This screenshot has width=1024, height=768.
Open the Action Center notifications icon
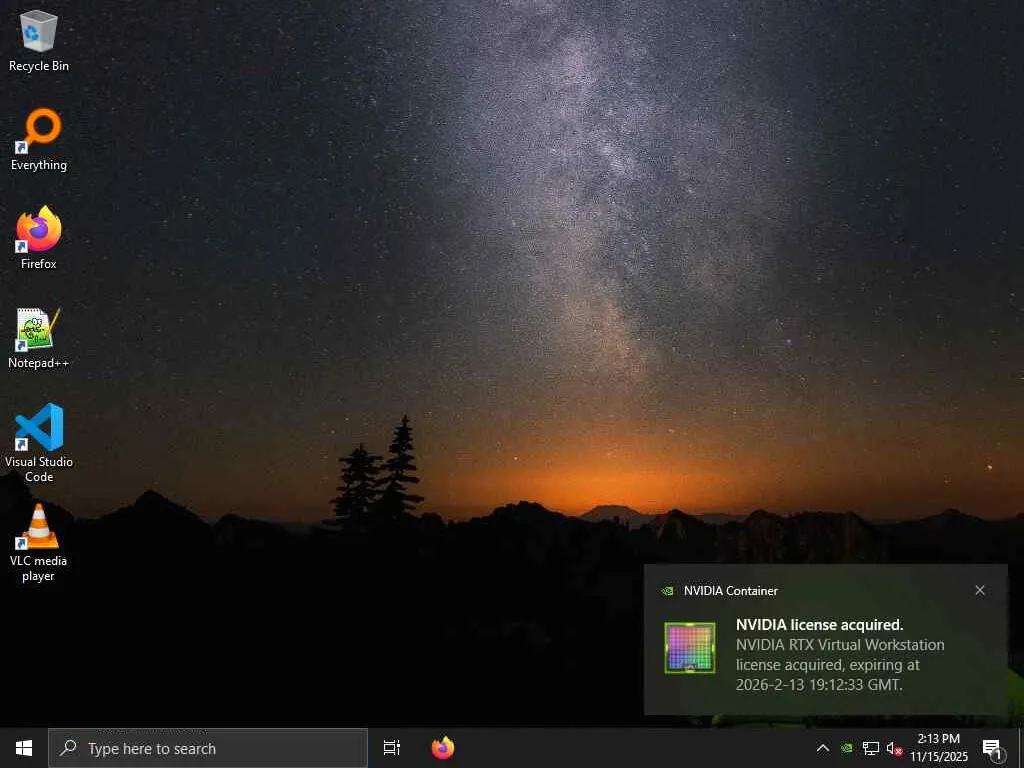point(992,748)
